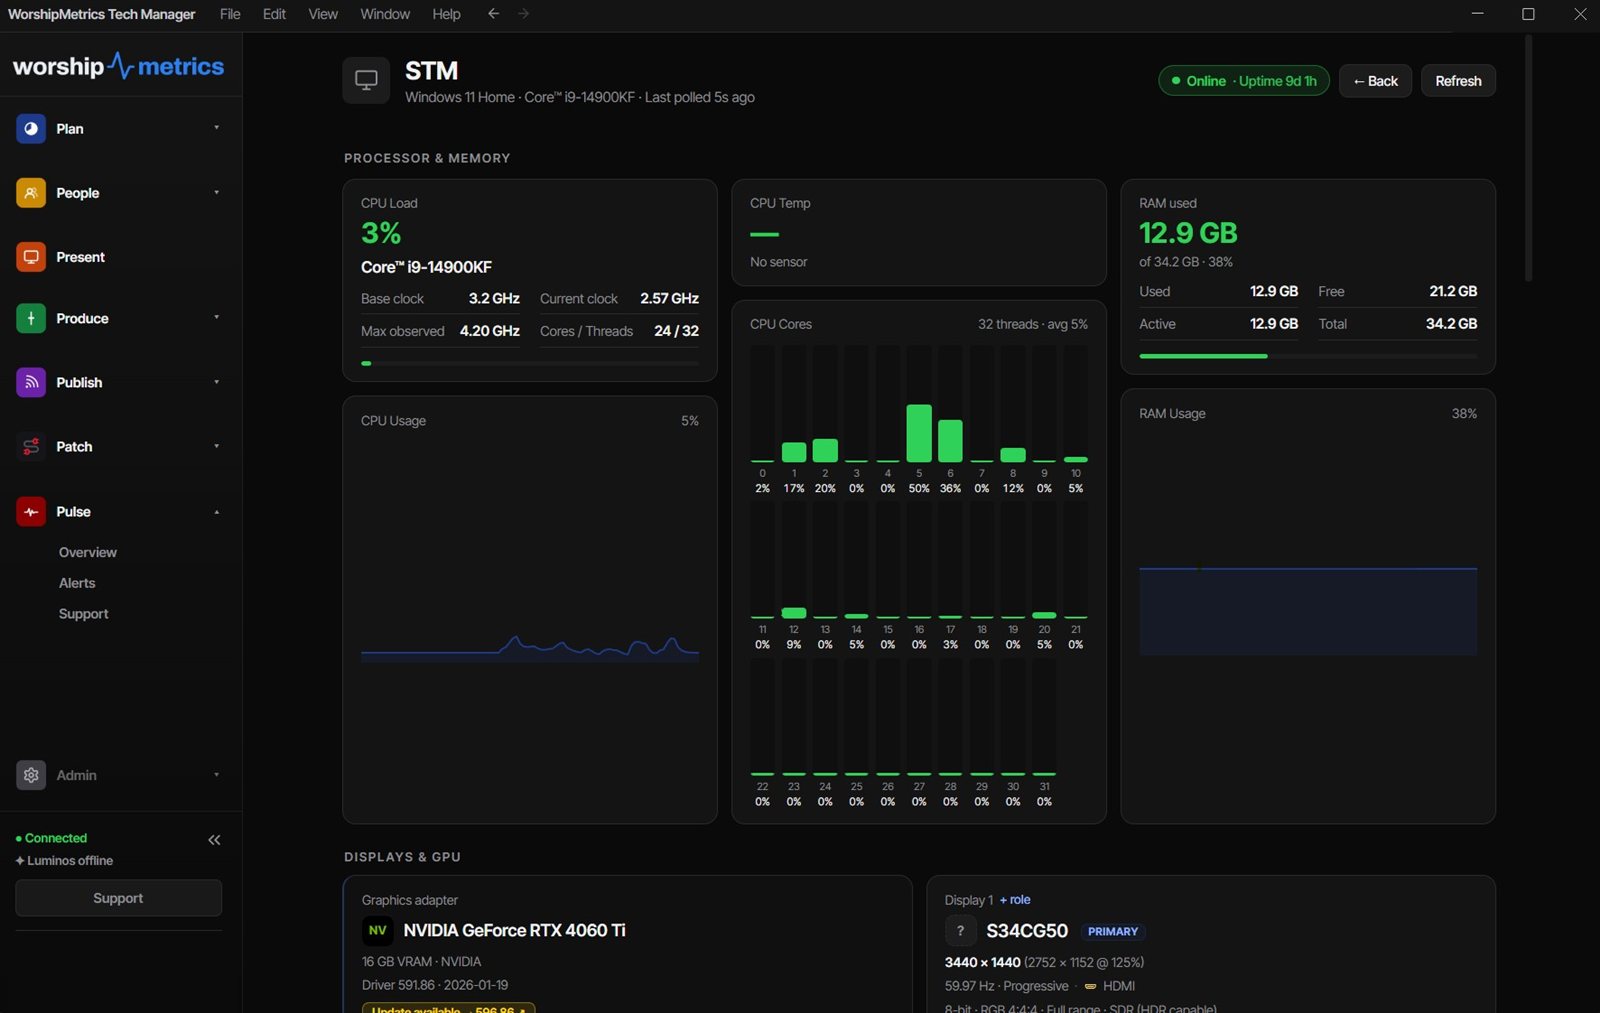1600x1013 pixels.
Task: Click the CPU load progress bar
Action: click(530, 363)
